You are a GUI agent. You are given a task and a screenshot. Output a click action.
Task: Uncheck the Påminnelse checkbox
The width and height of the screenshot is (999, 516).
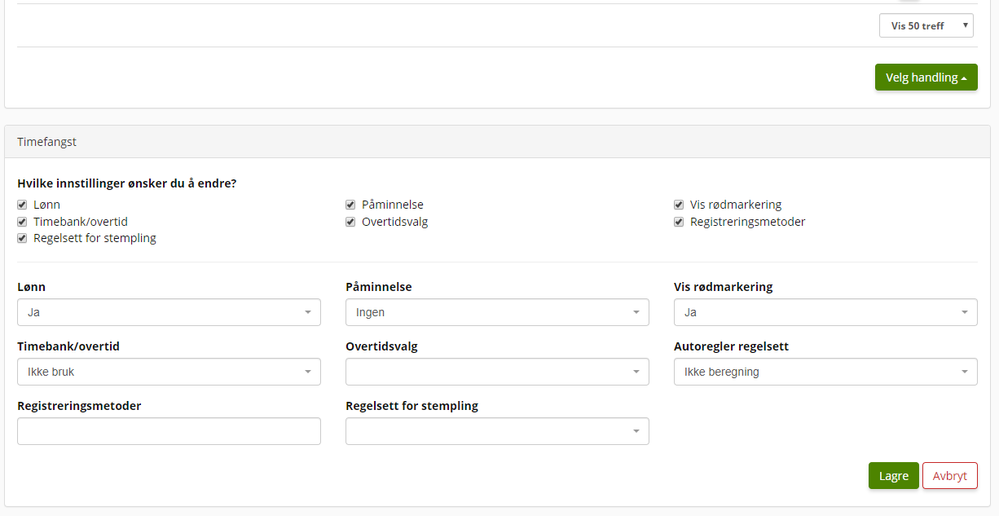point(351,205)
